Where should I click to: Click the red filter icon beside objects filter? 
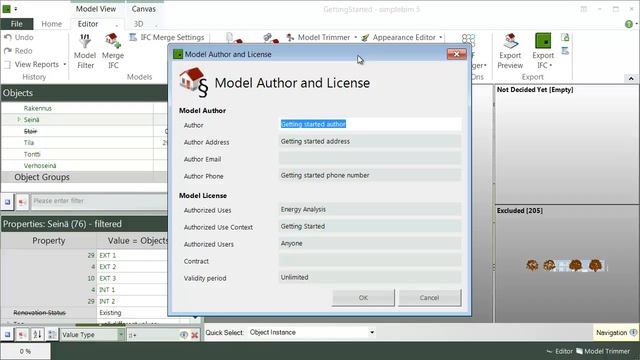[22, 202]
